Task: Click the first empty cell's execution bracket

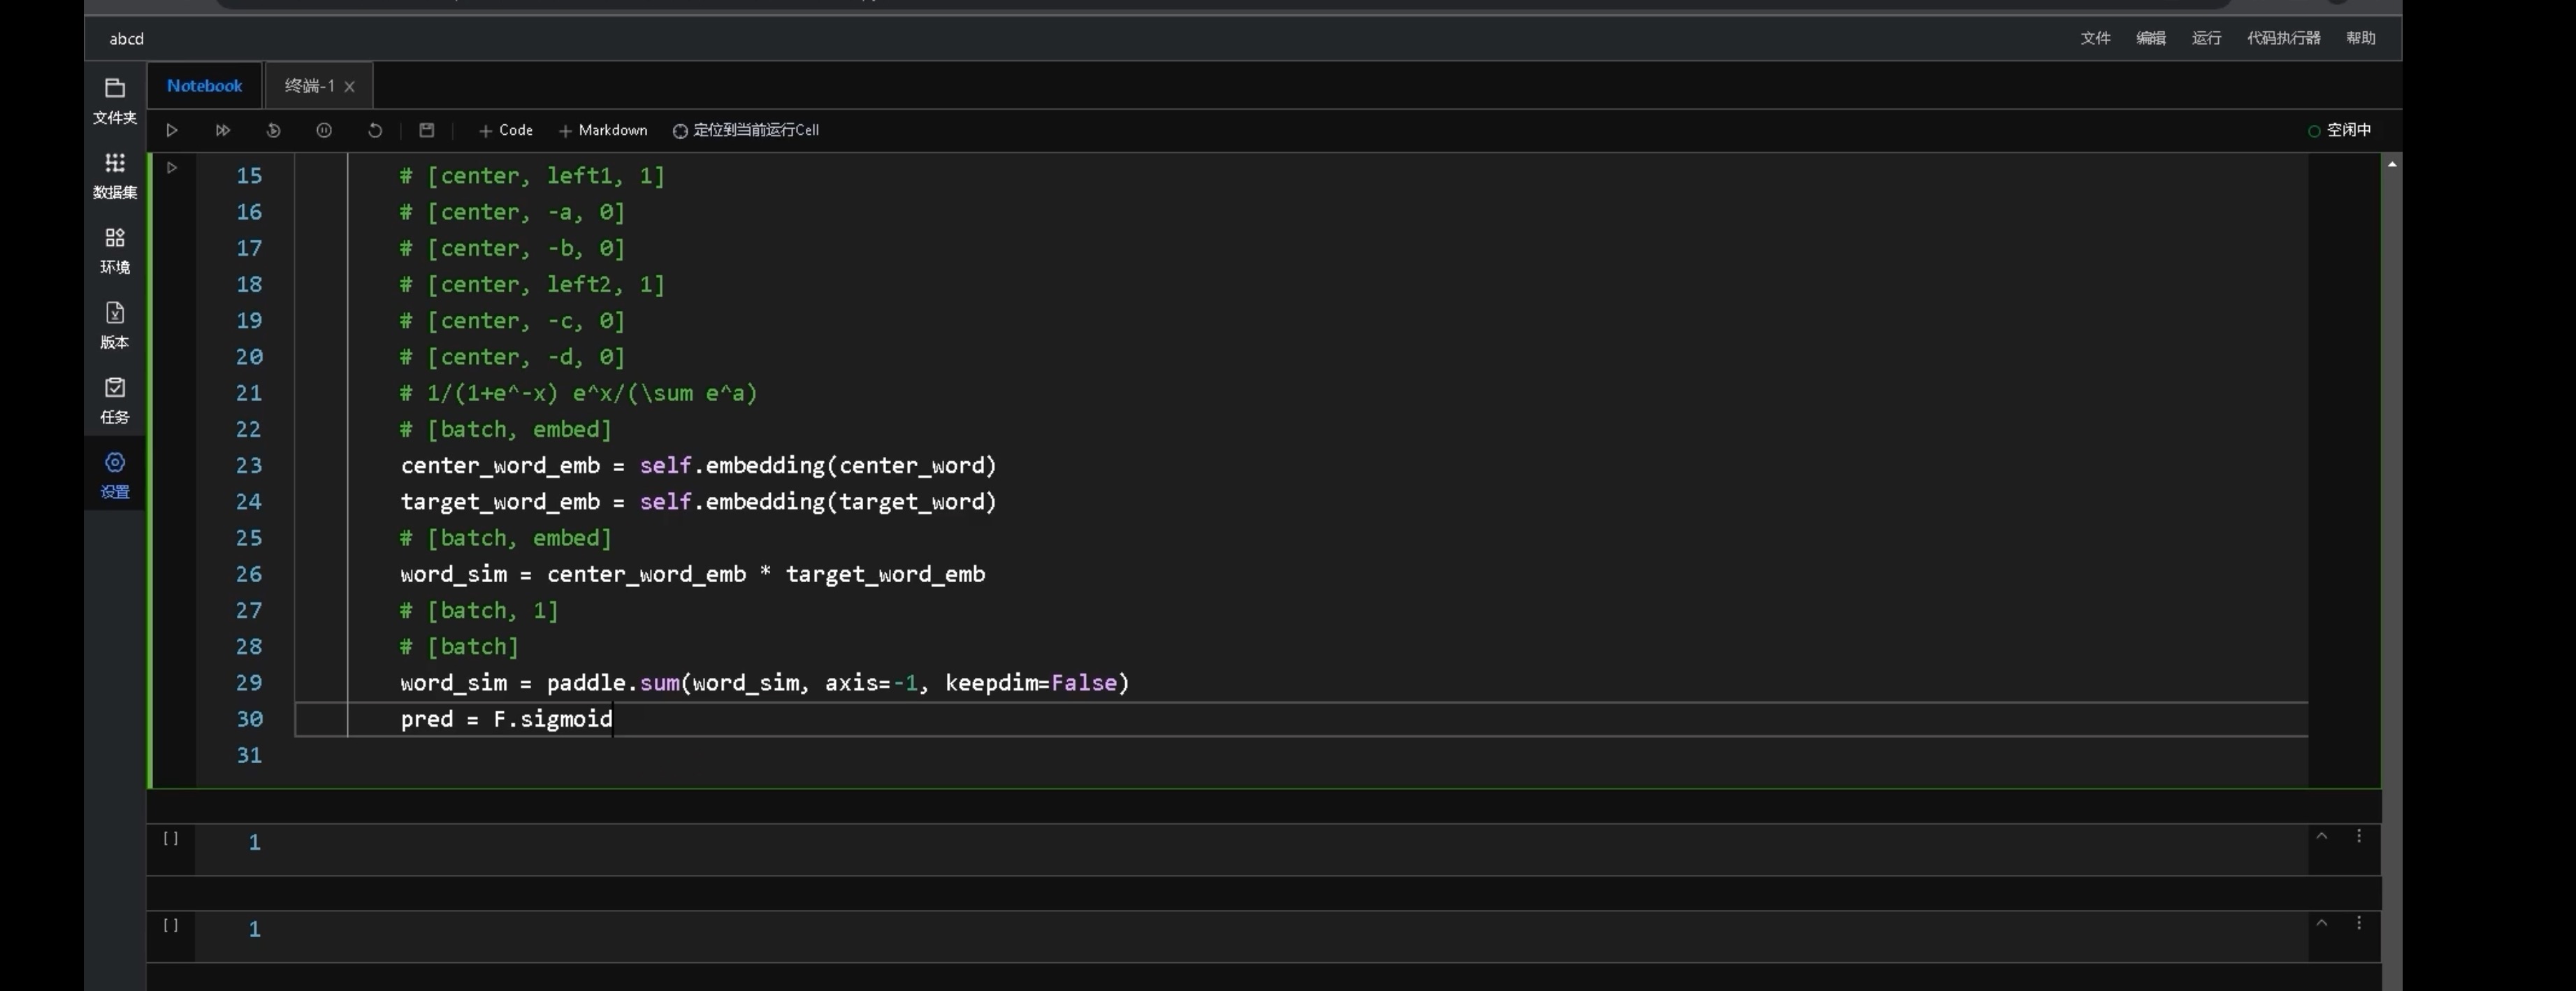Action: tap(171, 839)
